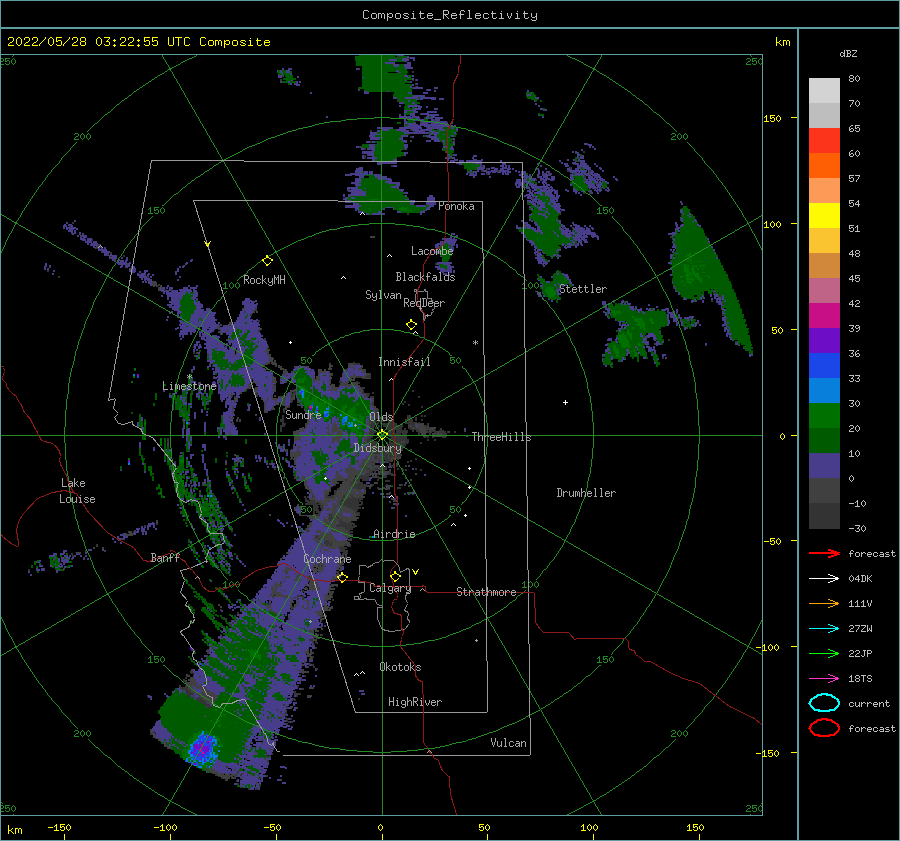Image resolution: width=900 pixels, height=841 pixels.
Task: Select the Okotoks label
Action: [x=401, y=666]
